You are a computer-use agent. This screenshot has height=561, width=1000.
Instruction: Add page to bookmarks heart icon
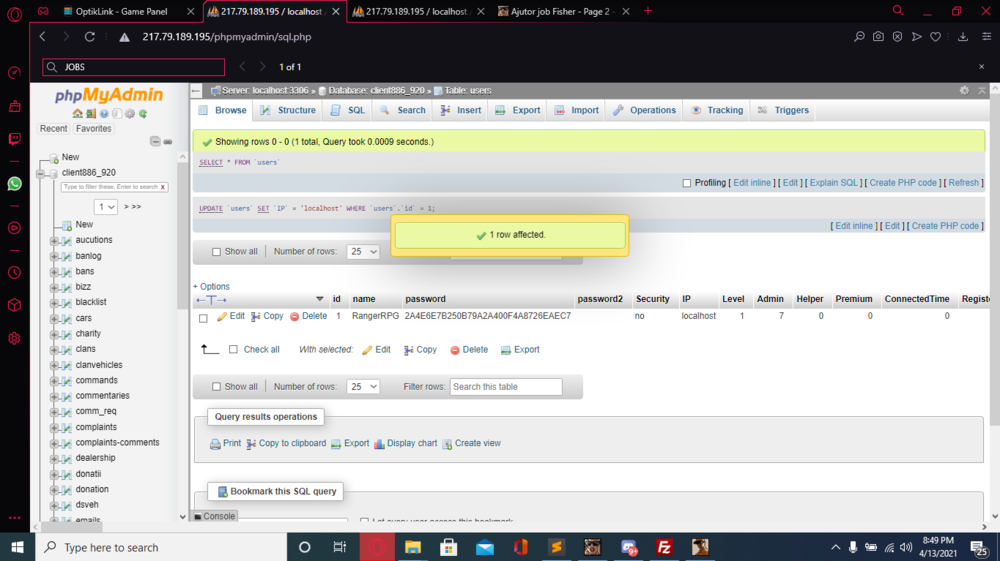[936, 37]
